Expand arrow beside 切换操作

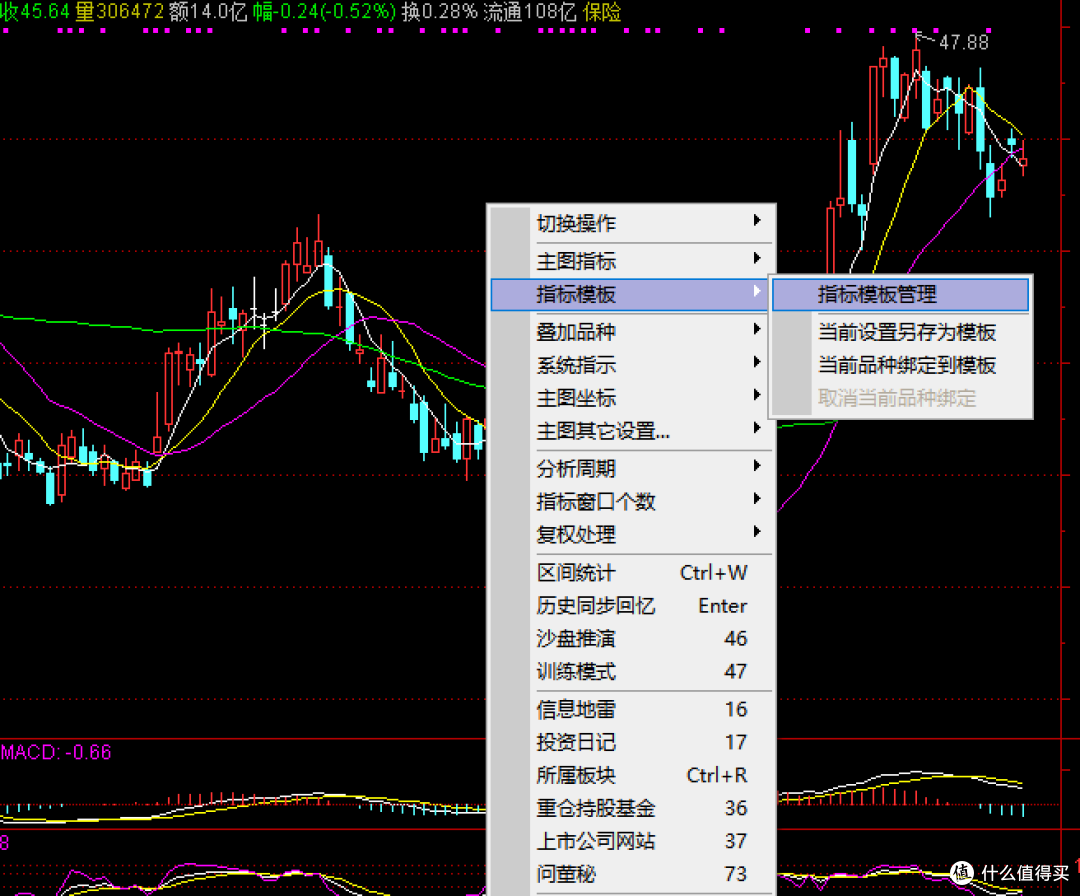756,220
